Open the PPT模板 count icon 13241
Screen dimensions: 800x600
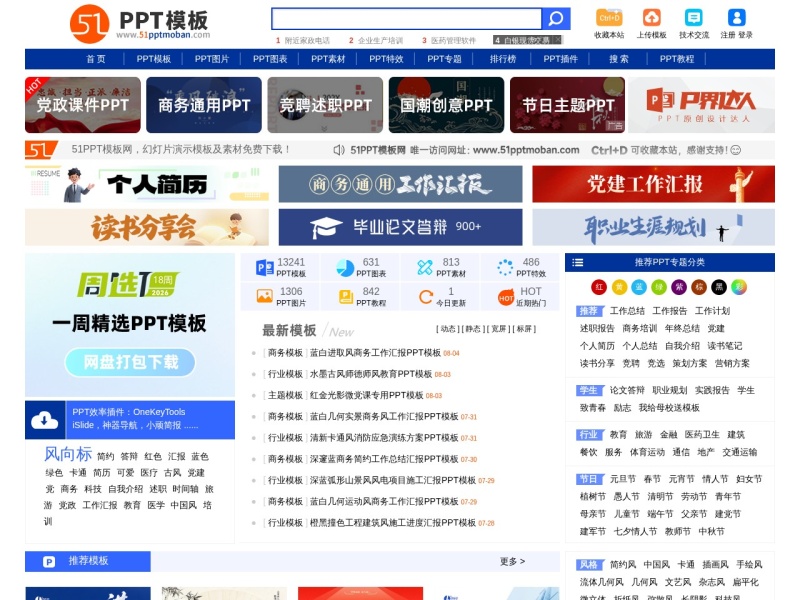(264, 267)
